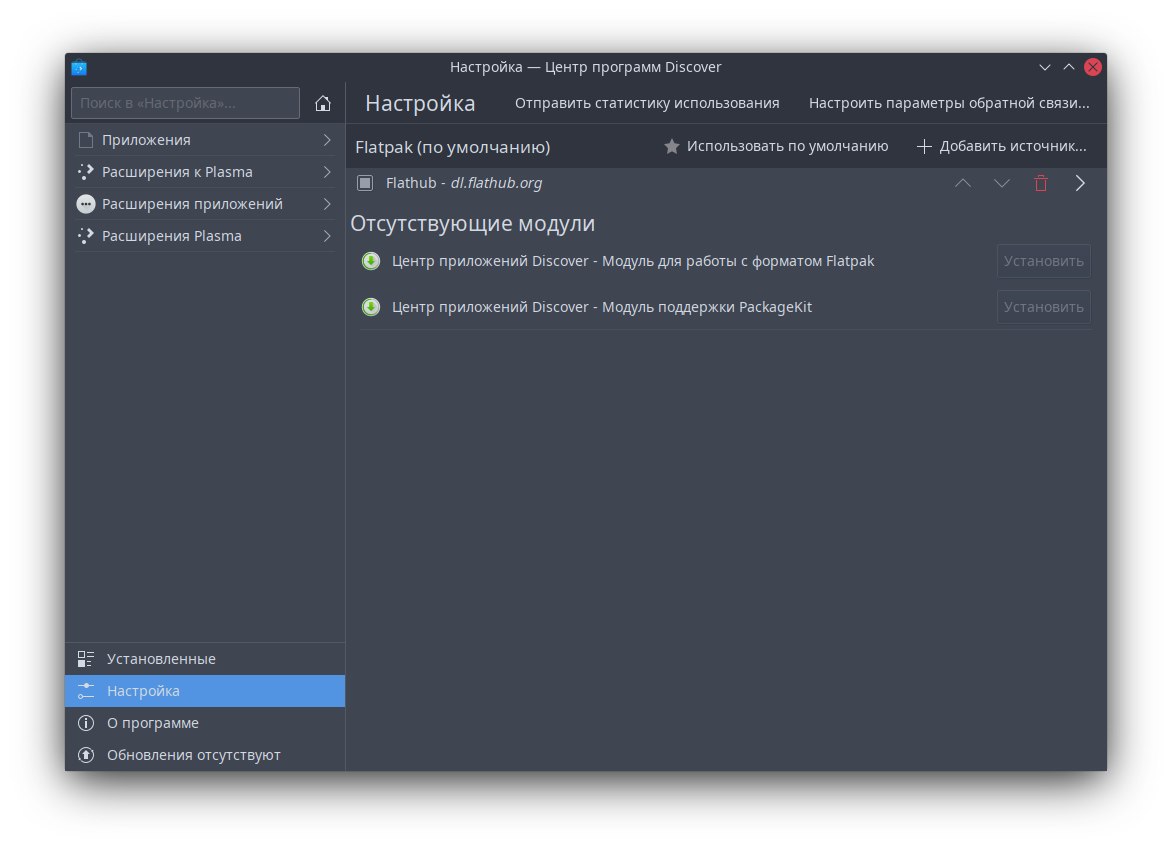Close the Discover window

coord(1093,67)
